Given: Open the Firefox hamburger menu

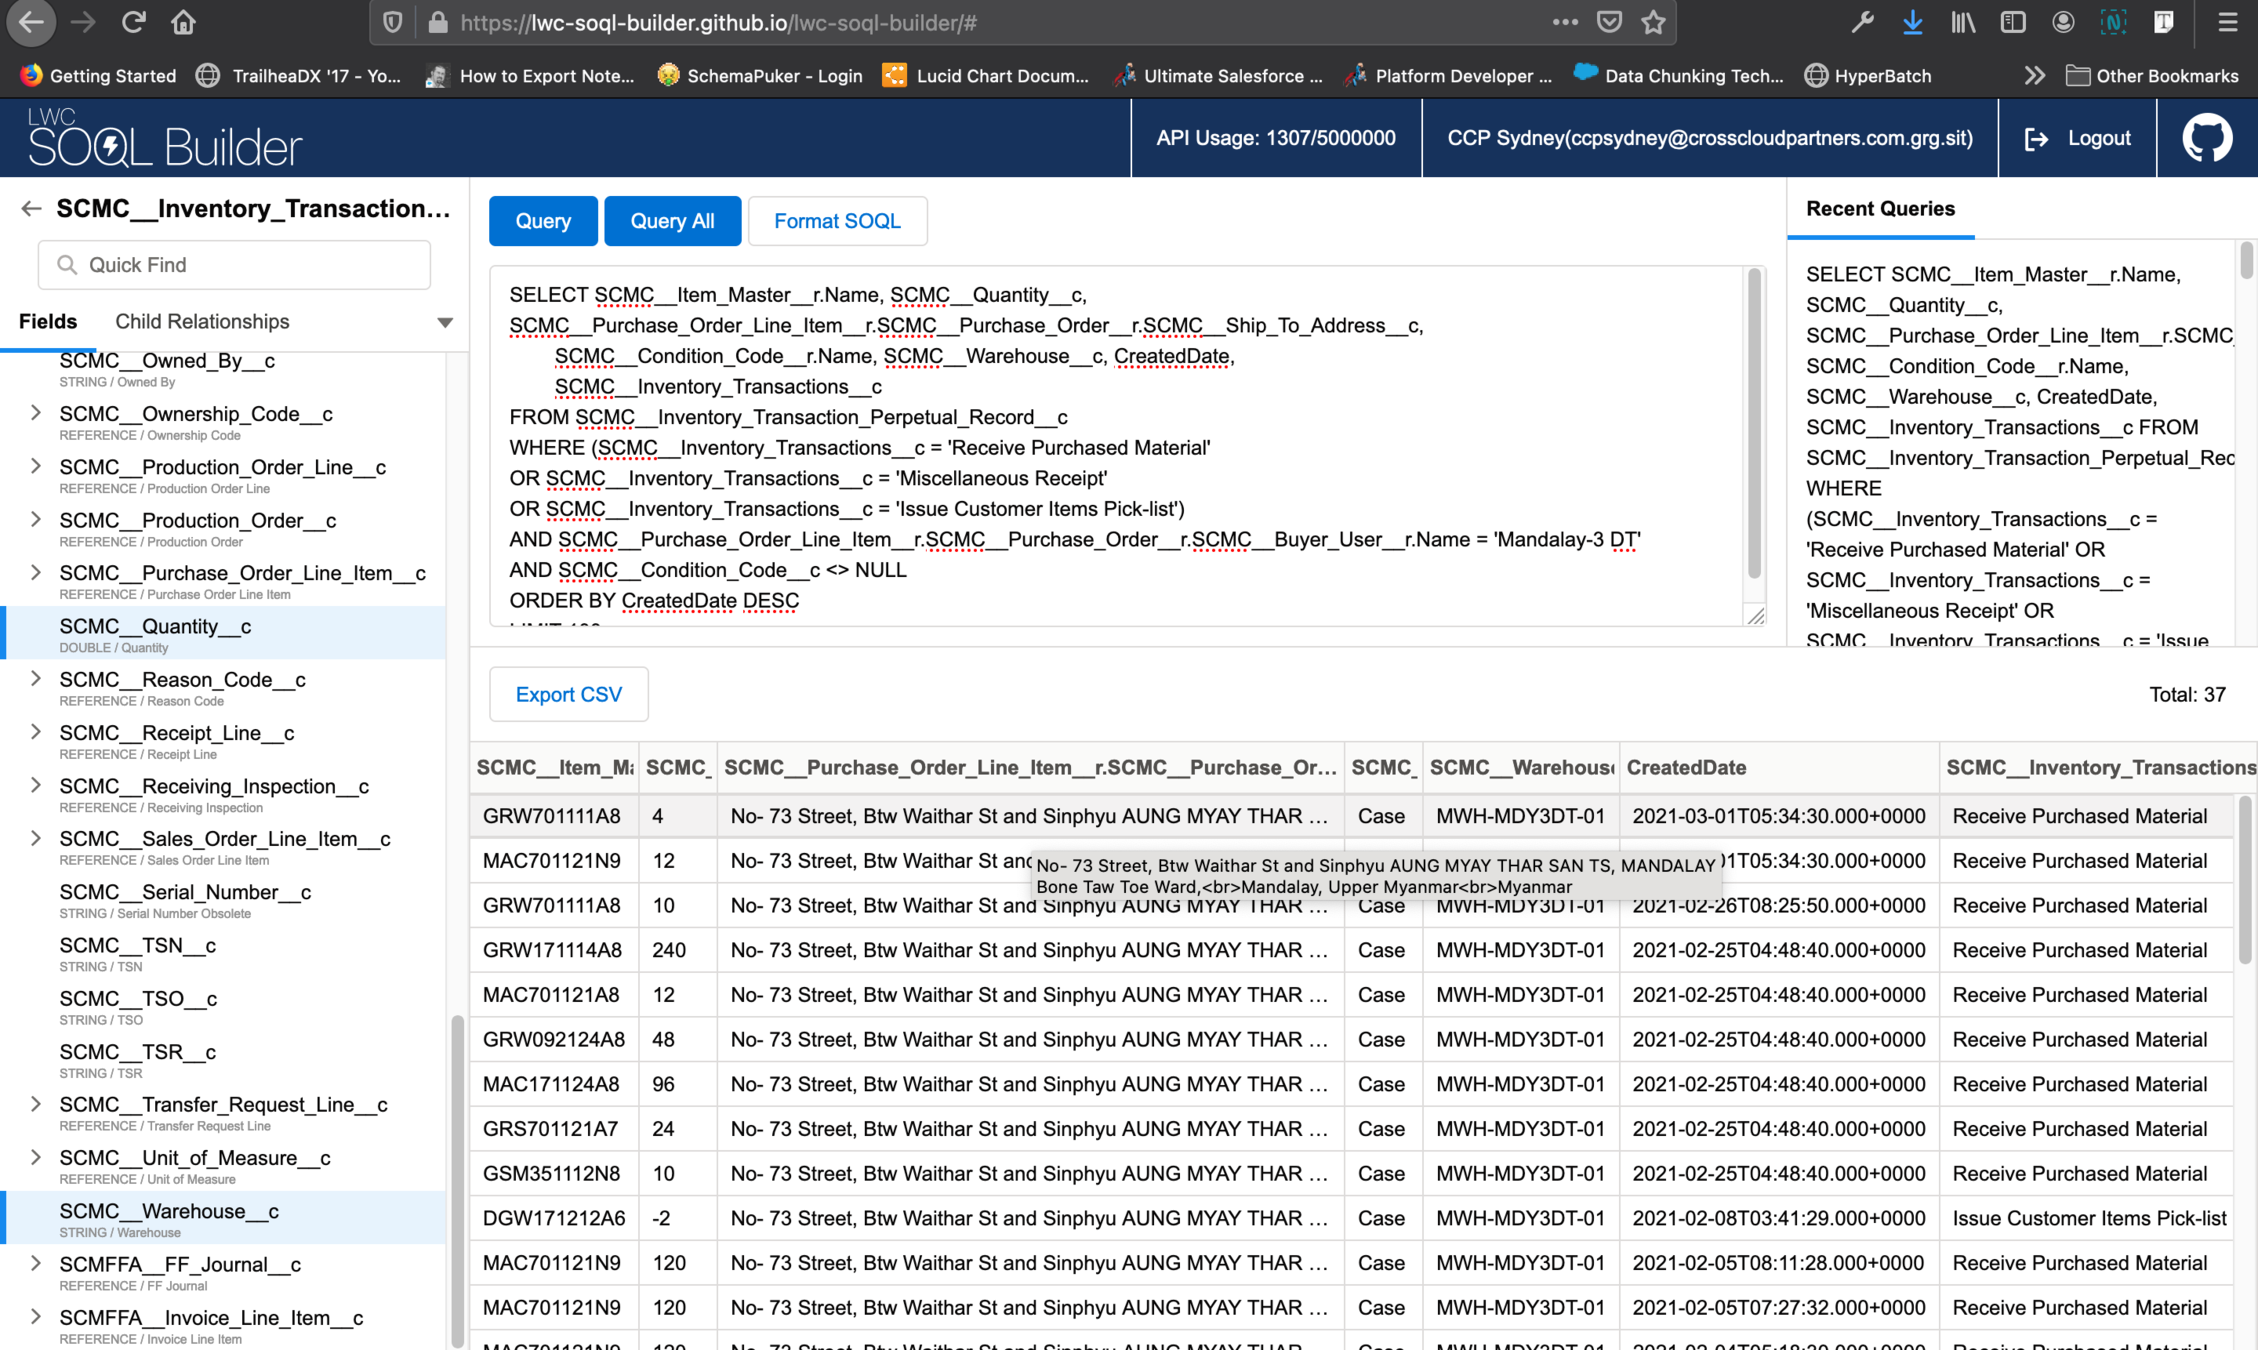Looking at the screenshot, I should (x=2227, y=22).
